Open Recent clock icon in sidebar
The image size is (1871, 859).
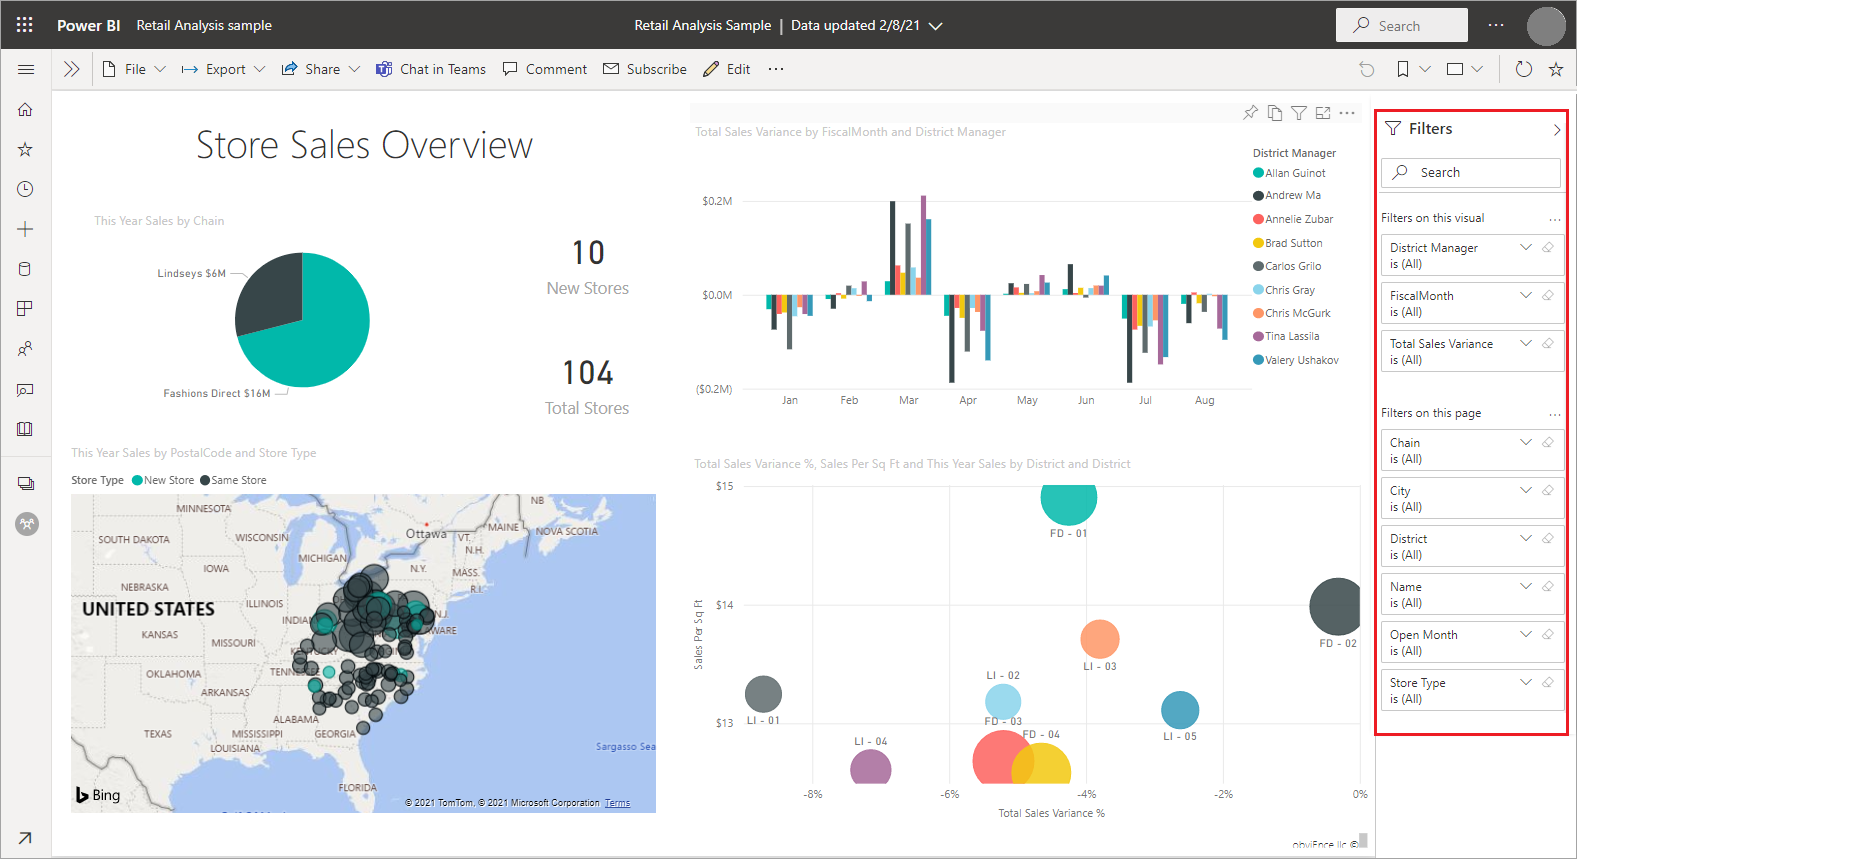[x=25, y=189]
